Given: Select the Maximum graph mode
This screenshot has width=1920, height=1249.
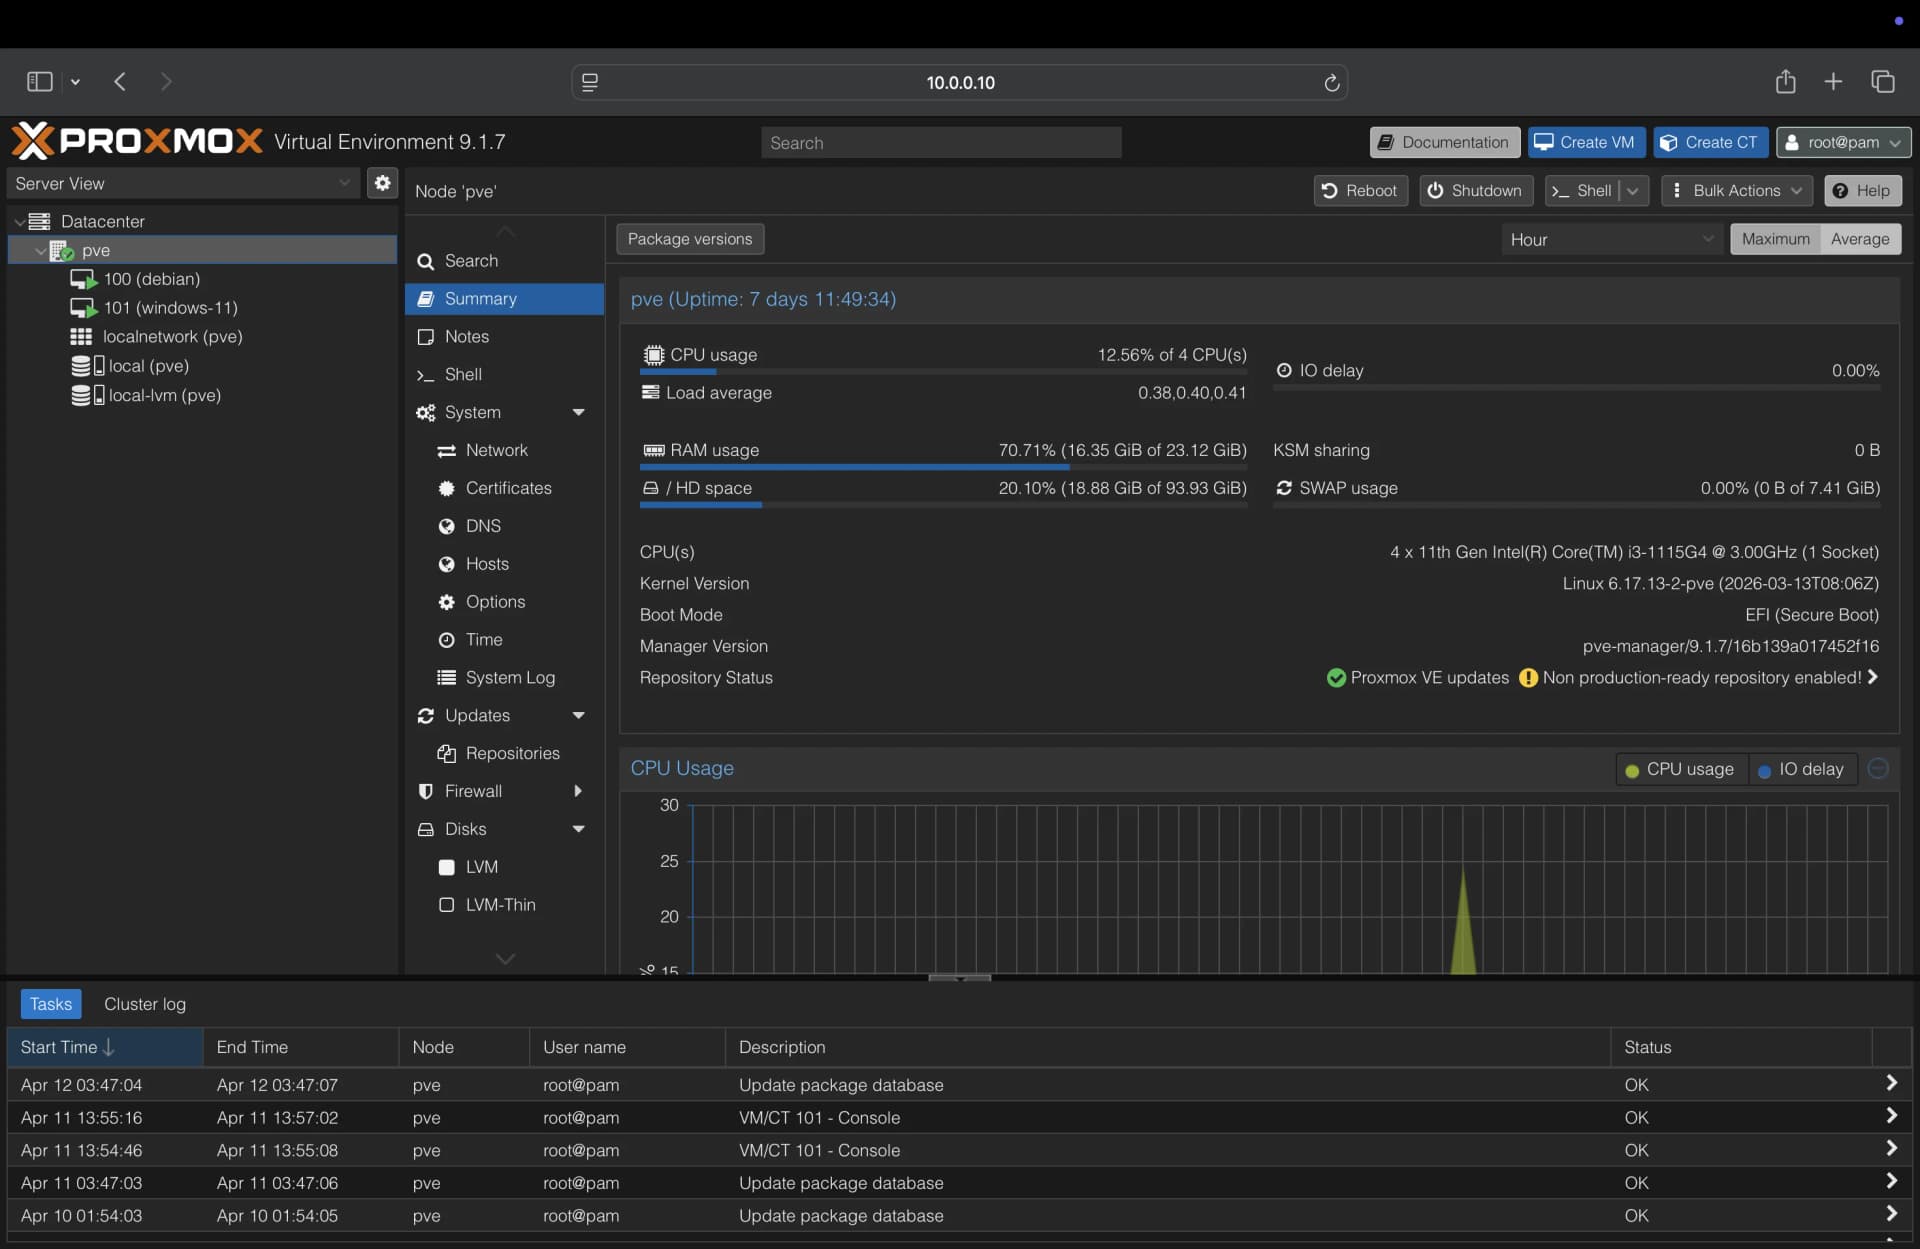Looking at the screenshot, I should pos(1776,239).
